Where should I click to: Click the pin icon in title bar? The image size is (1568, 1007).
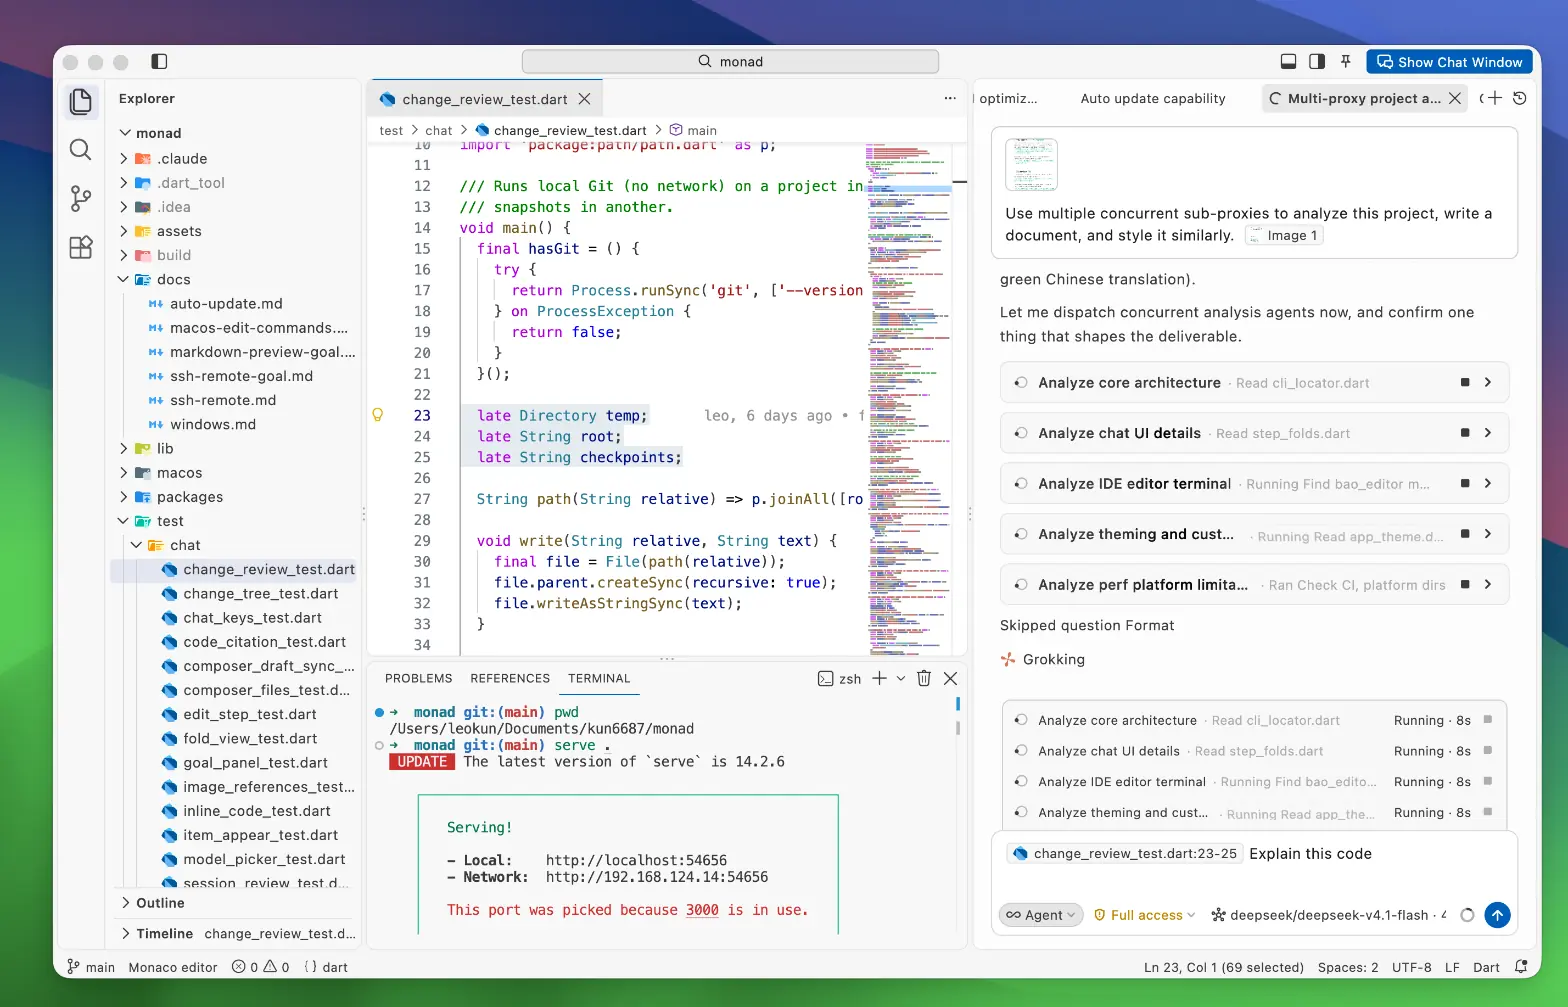(x=1346, y=62)
